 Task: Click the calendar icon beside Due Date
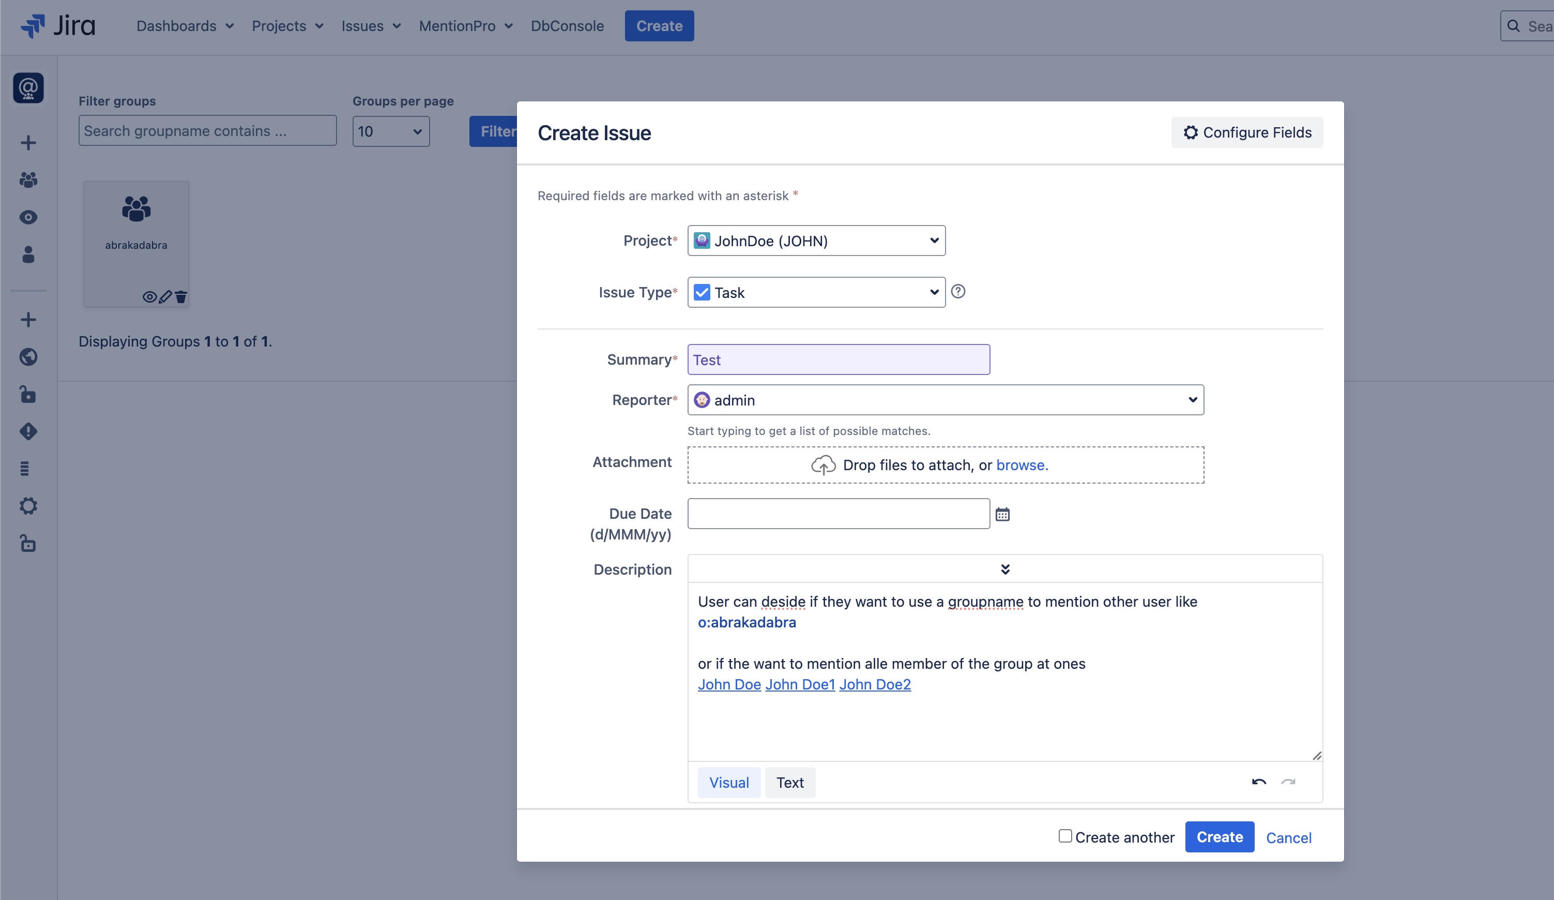[x=1002, y=514]
